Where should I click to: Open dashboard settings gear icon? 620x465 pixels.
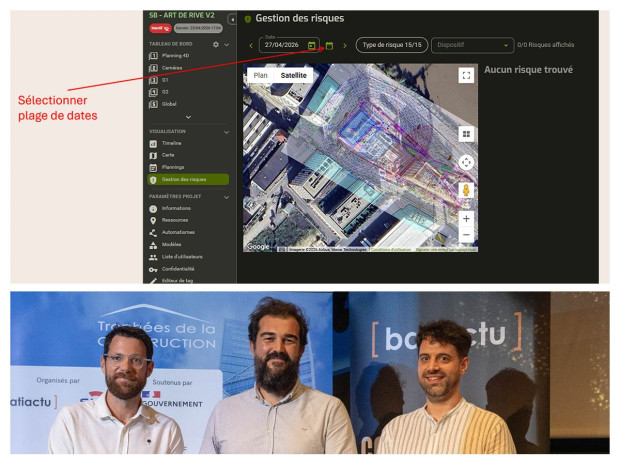click(215, 44)
